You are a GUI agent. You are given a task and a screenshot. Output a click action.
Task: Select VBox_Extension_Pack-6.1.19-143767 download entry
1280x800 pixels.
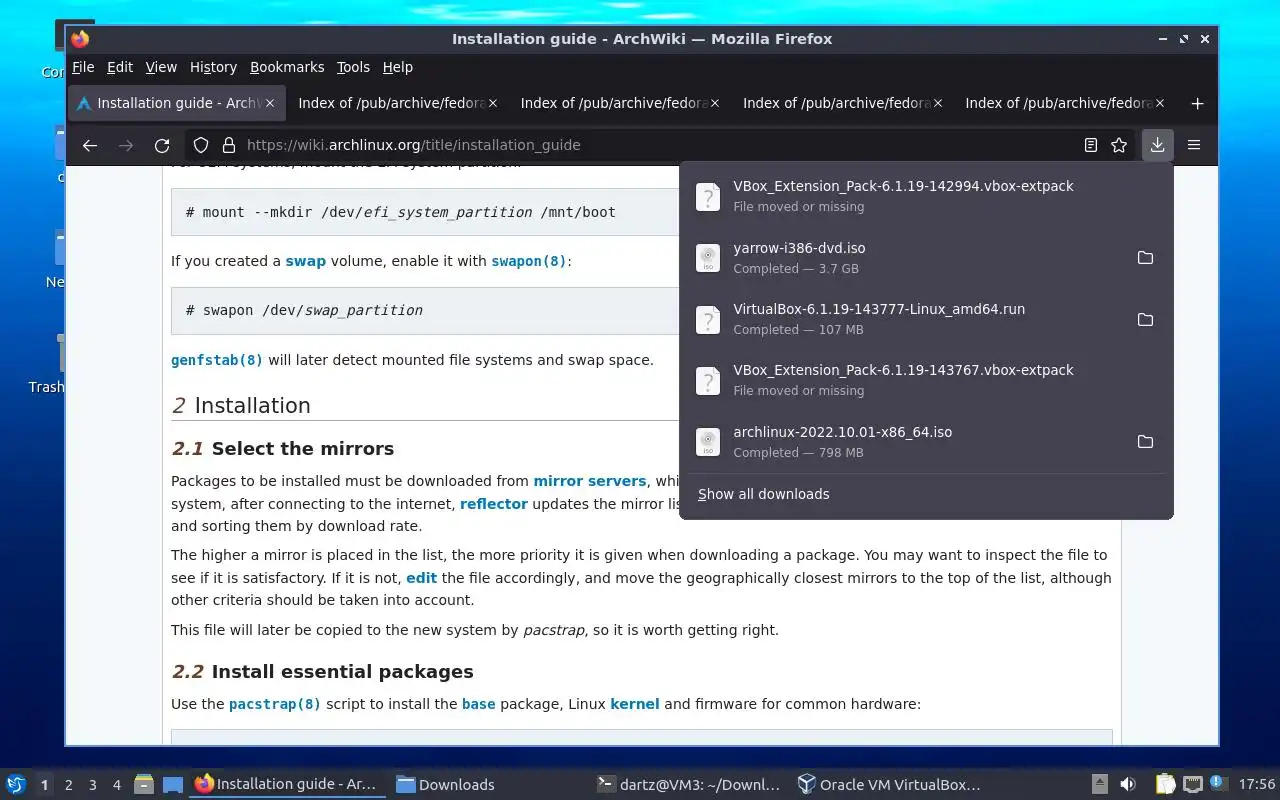click(x=926, y=380)
